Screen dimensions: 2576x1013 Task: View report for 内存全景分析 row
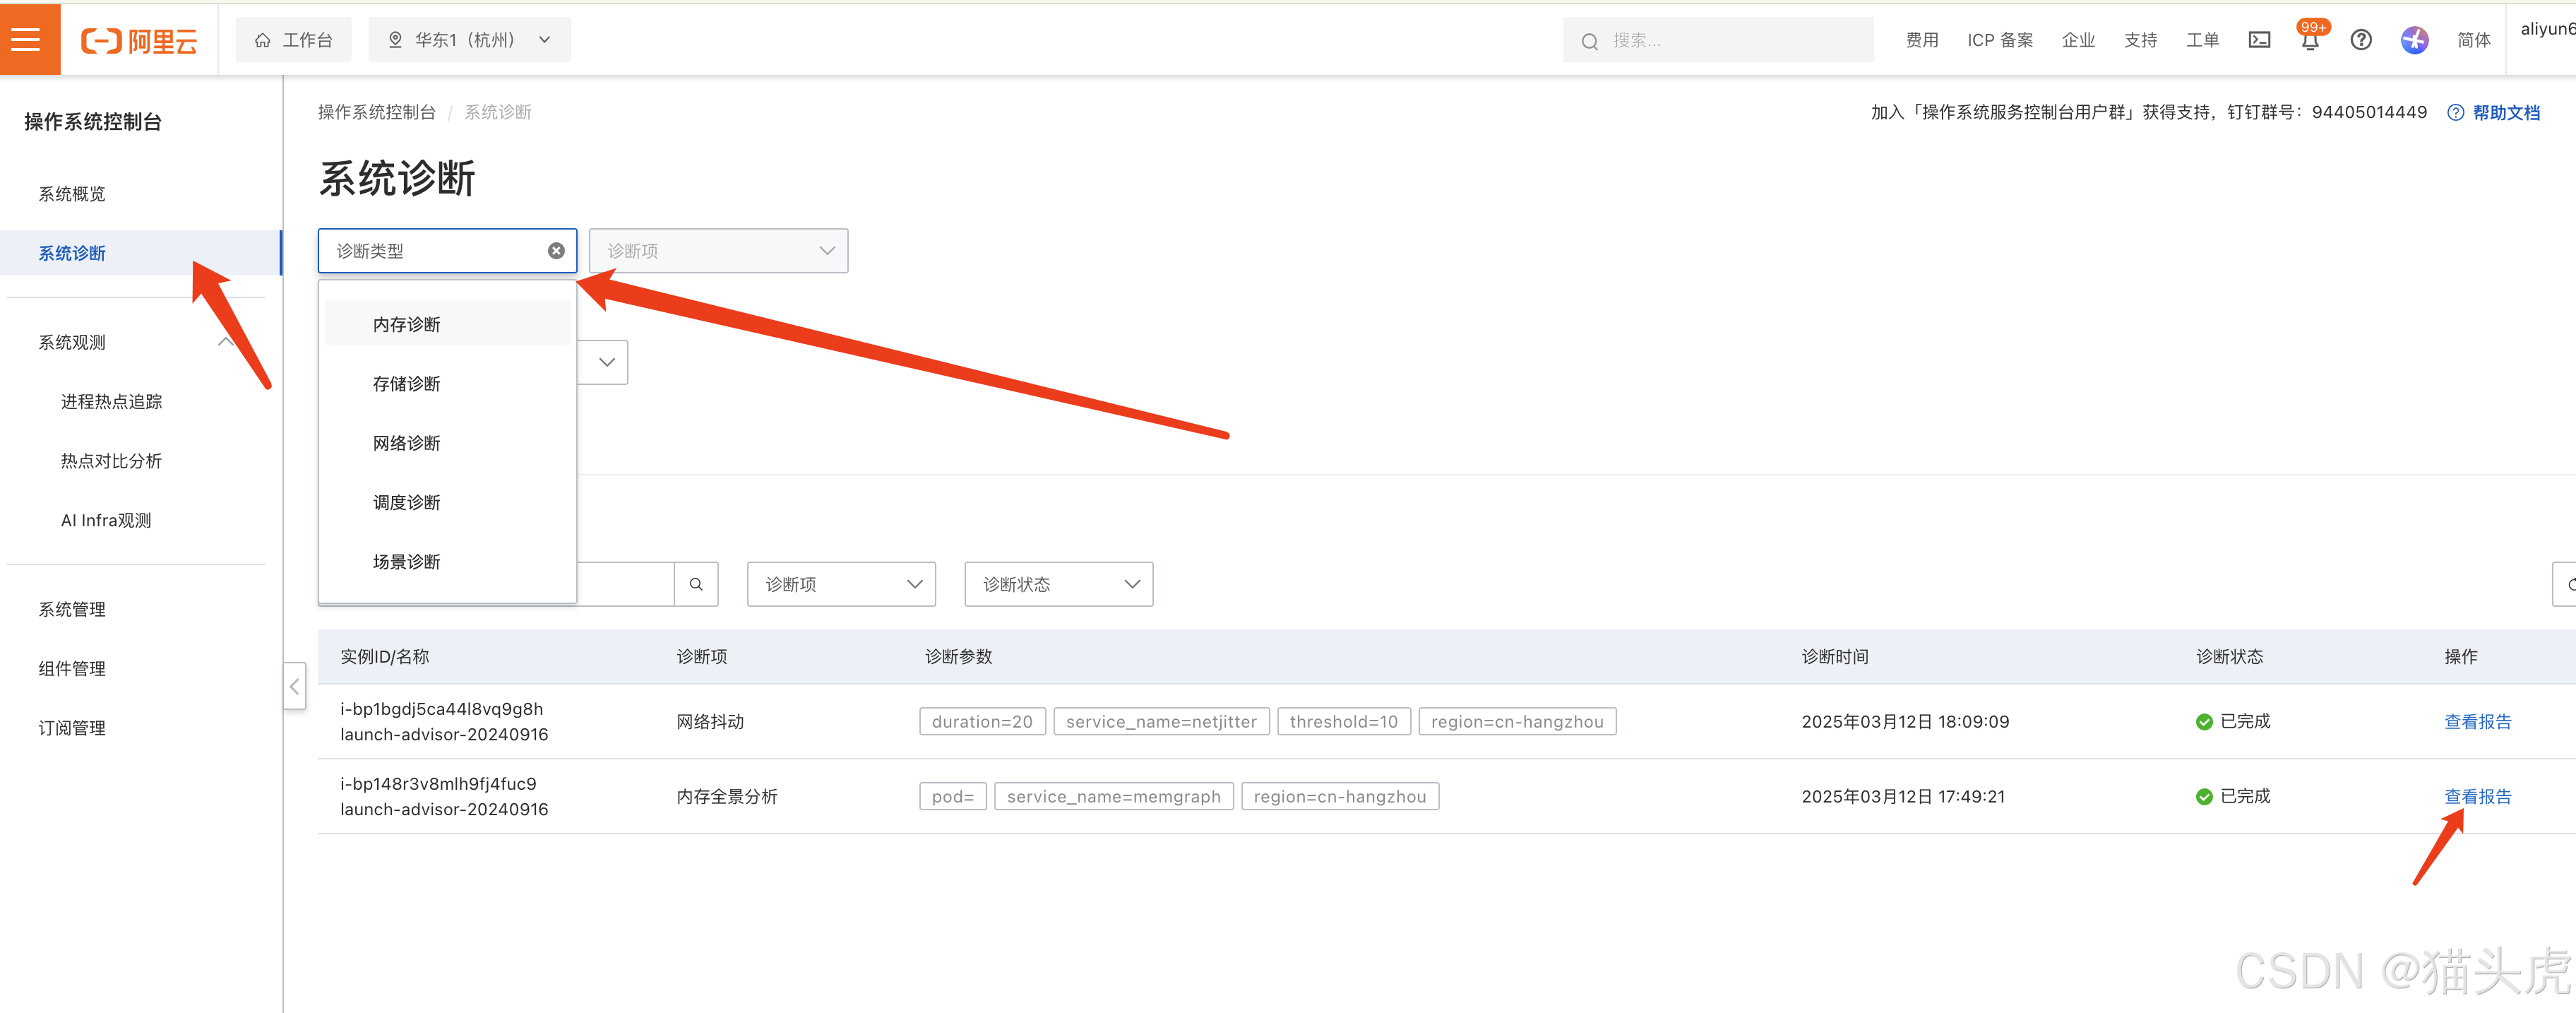pos(2477,796)
